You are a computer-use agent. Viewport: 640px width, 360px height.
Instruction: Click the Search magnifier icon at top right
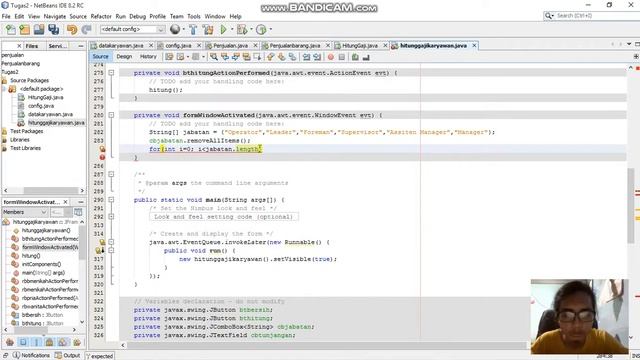click(549, 16)
